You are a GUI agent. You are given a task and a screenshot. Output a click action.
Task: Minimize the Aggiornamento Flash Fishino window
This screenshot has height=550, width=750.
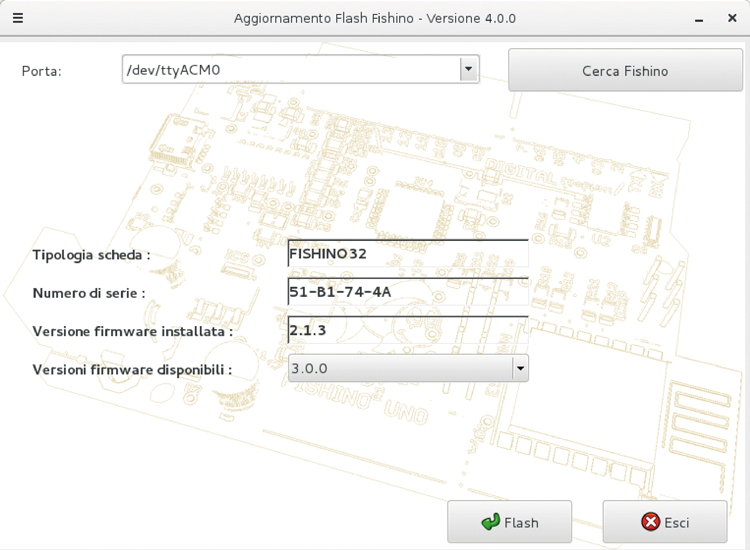tap(698, 18)
